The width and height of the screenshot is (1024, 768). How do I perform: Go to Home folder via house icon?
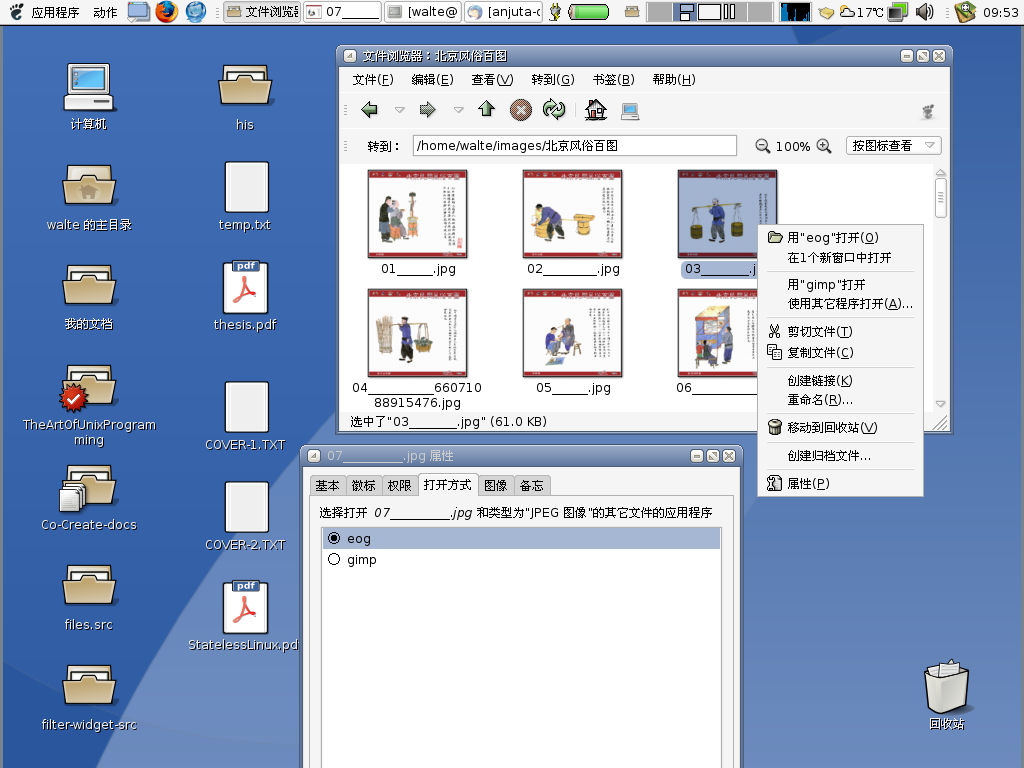[596, 110]
